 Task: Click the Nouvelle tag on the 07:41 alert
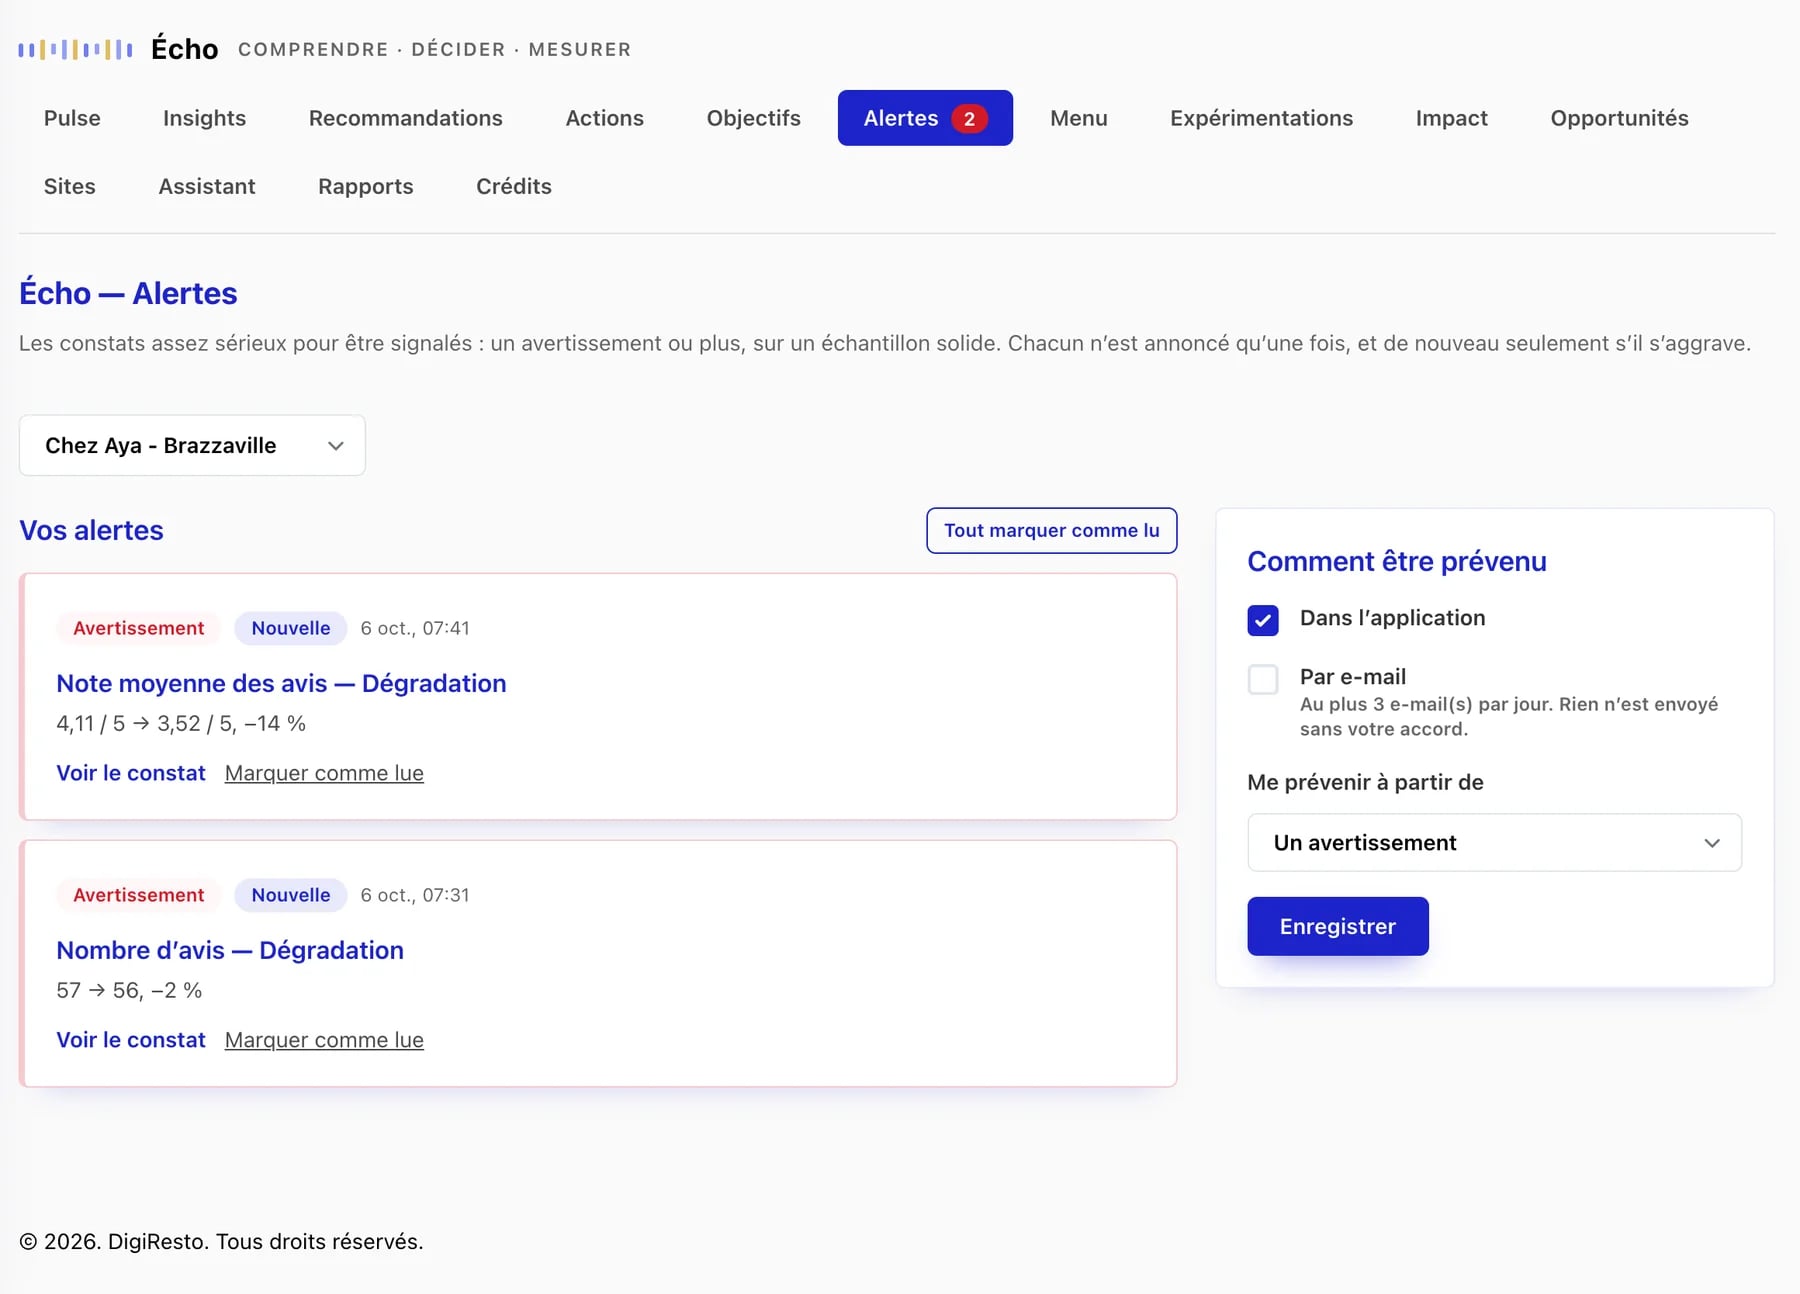tap(291, 628)
